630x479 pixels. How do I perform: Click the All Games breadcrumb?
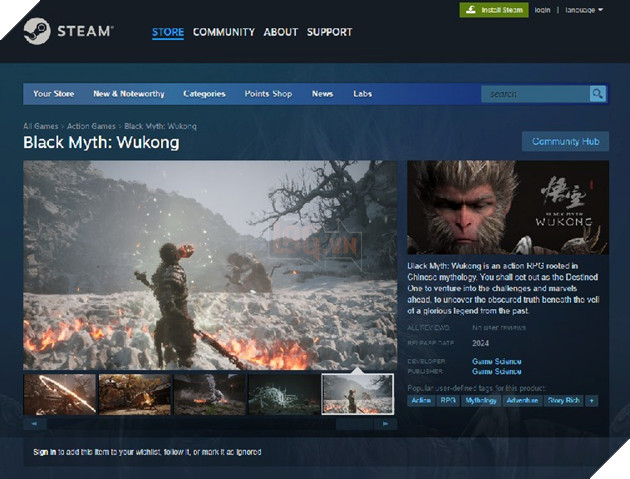pyautogui.click(x=41, y=126)
